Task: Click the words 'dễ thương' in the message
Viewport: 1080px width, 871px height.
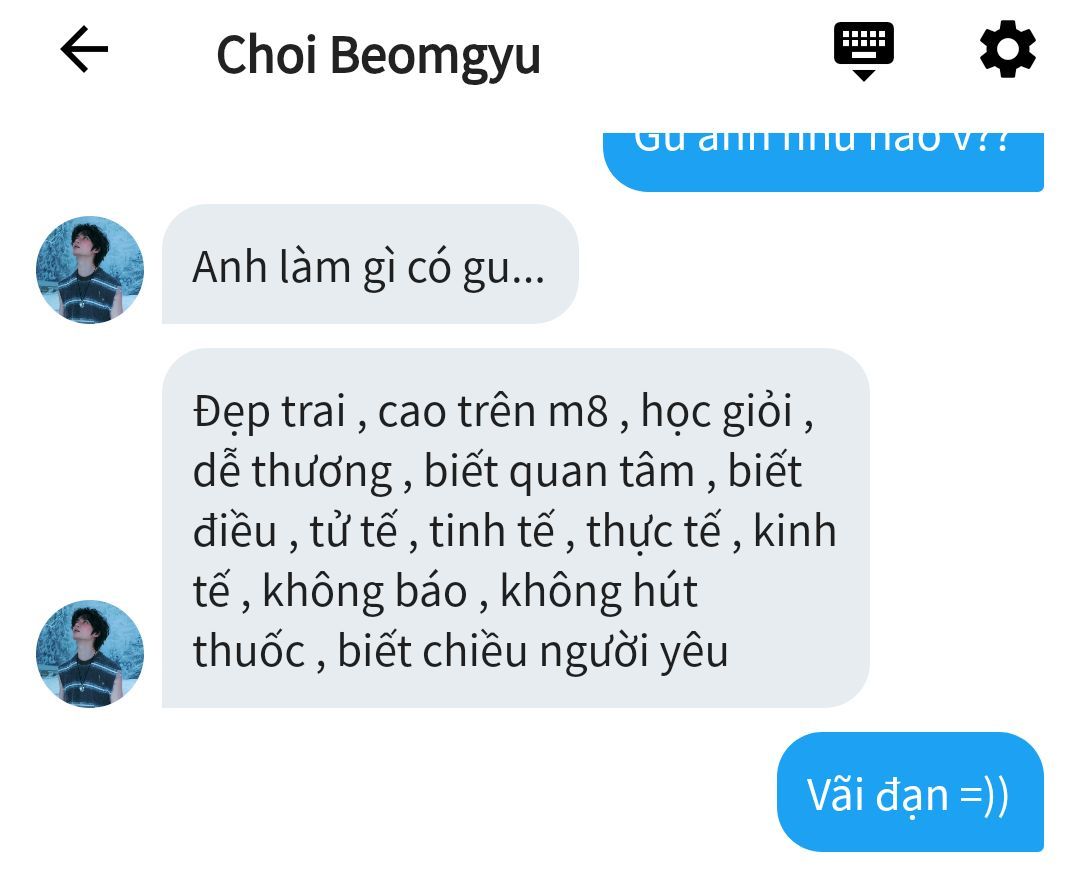Action: (x=292, y=472)
